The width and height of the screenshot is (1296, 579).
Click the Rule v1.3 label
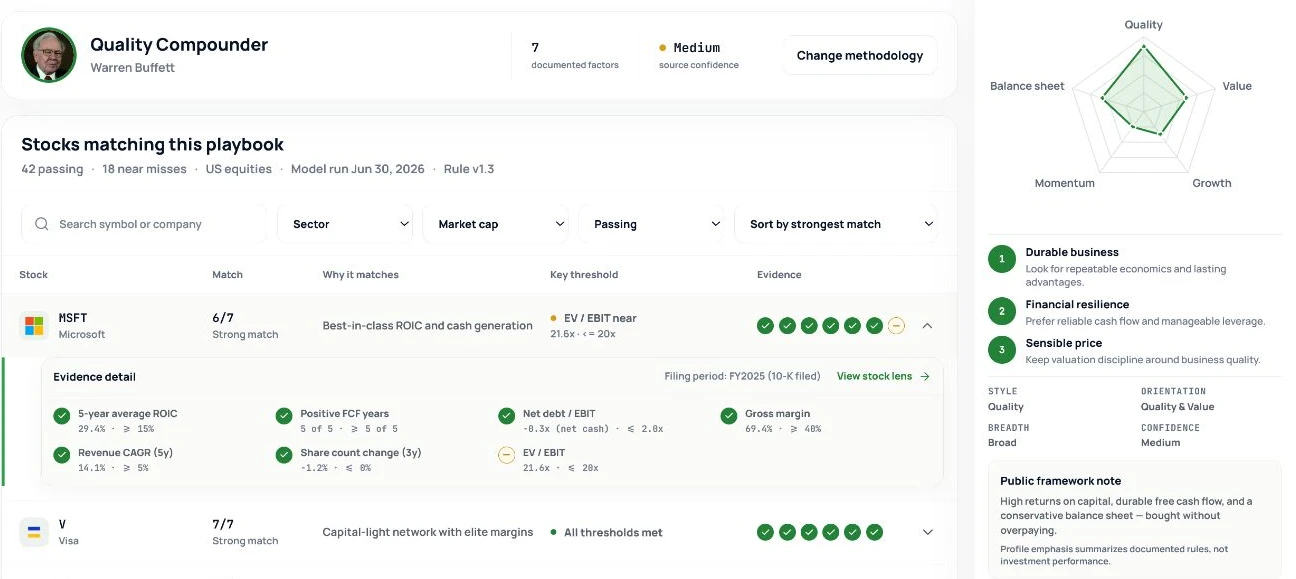click(469, 169)
